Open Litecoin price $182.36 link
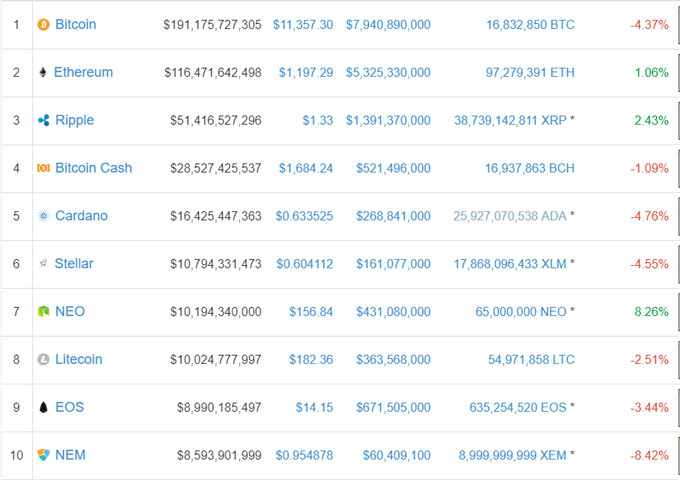Image resolution: width=680 pixels, height=480 pixels. point(311,359)
